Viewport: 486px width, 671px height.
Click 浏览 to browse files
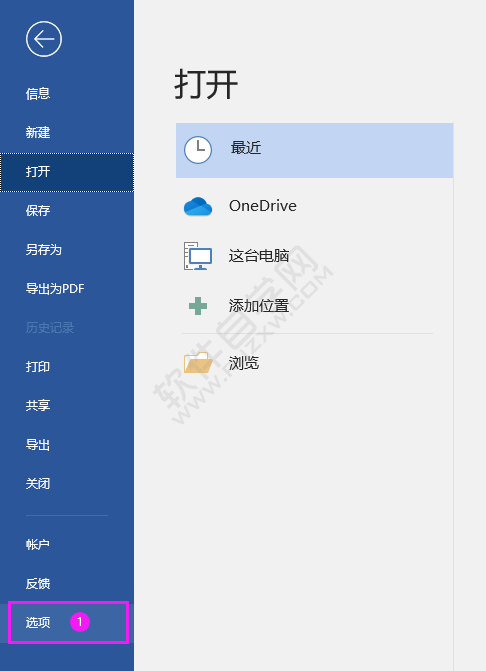pyautogui.click(x=314, y=363)
